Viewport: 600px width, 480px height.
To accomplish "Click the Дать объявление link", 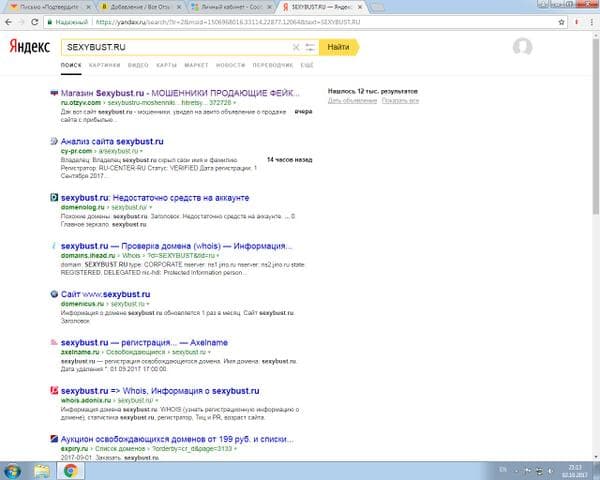I will tap(352, 101).
